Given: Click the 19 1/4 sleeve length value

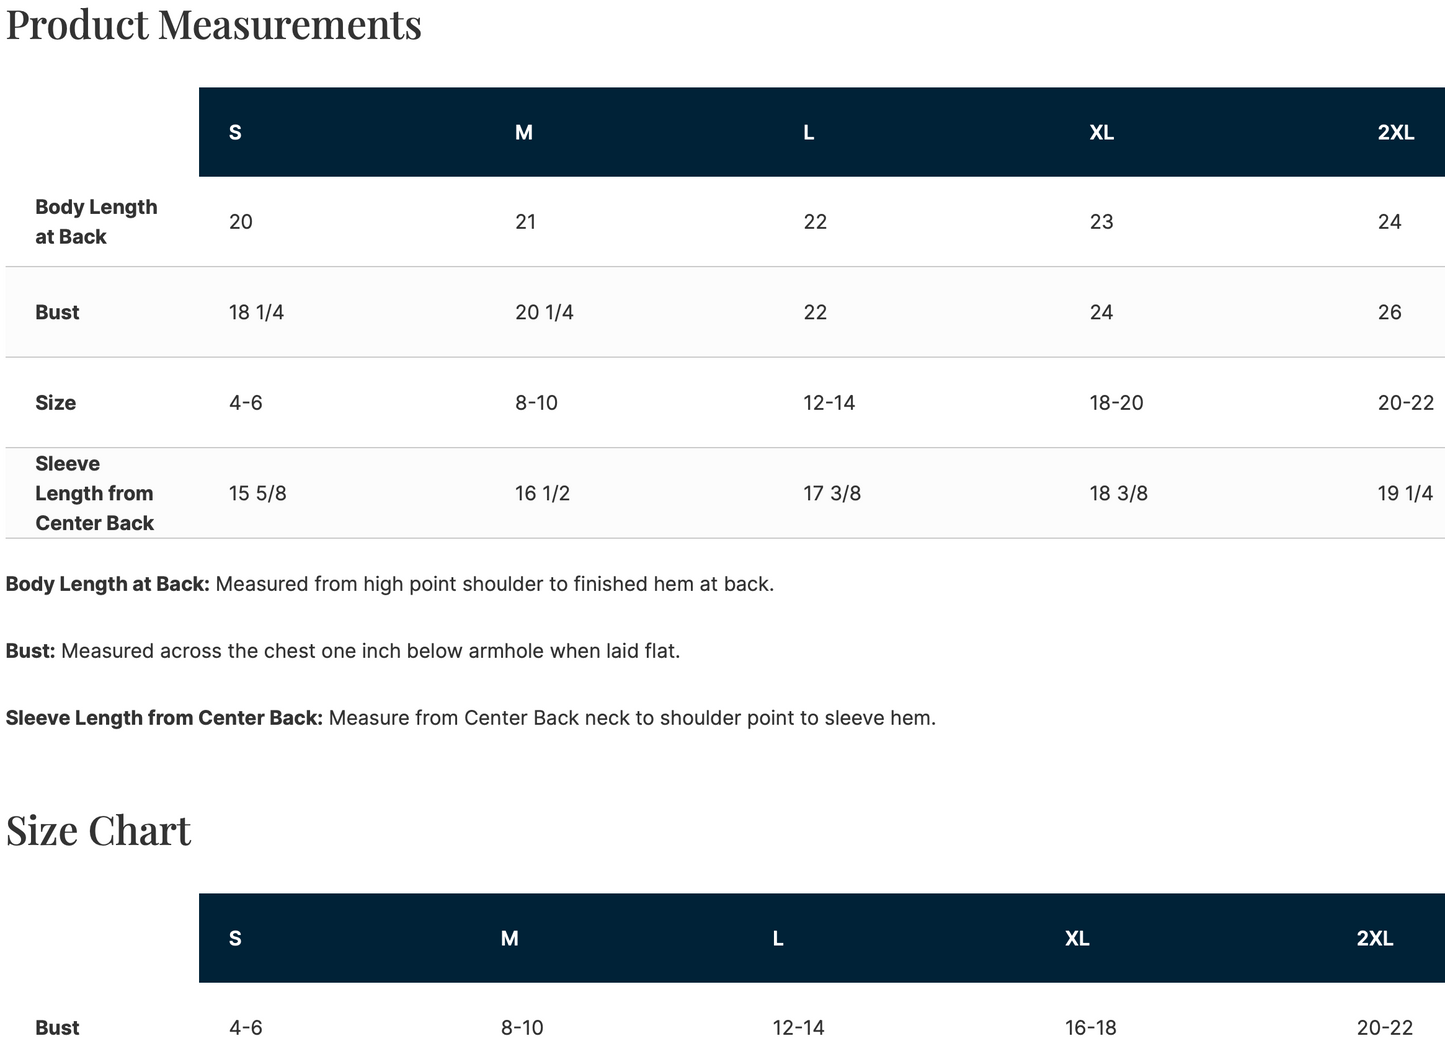Looking at the screenshot, I should coord(1405,493).
